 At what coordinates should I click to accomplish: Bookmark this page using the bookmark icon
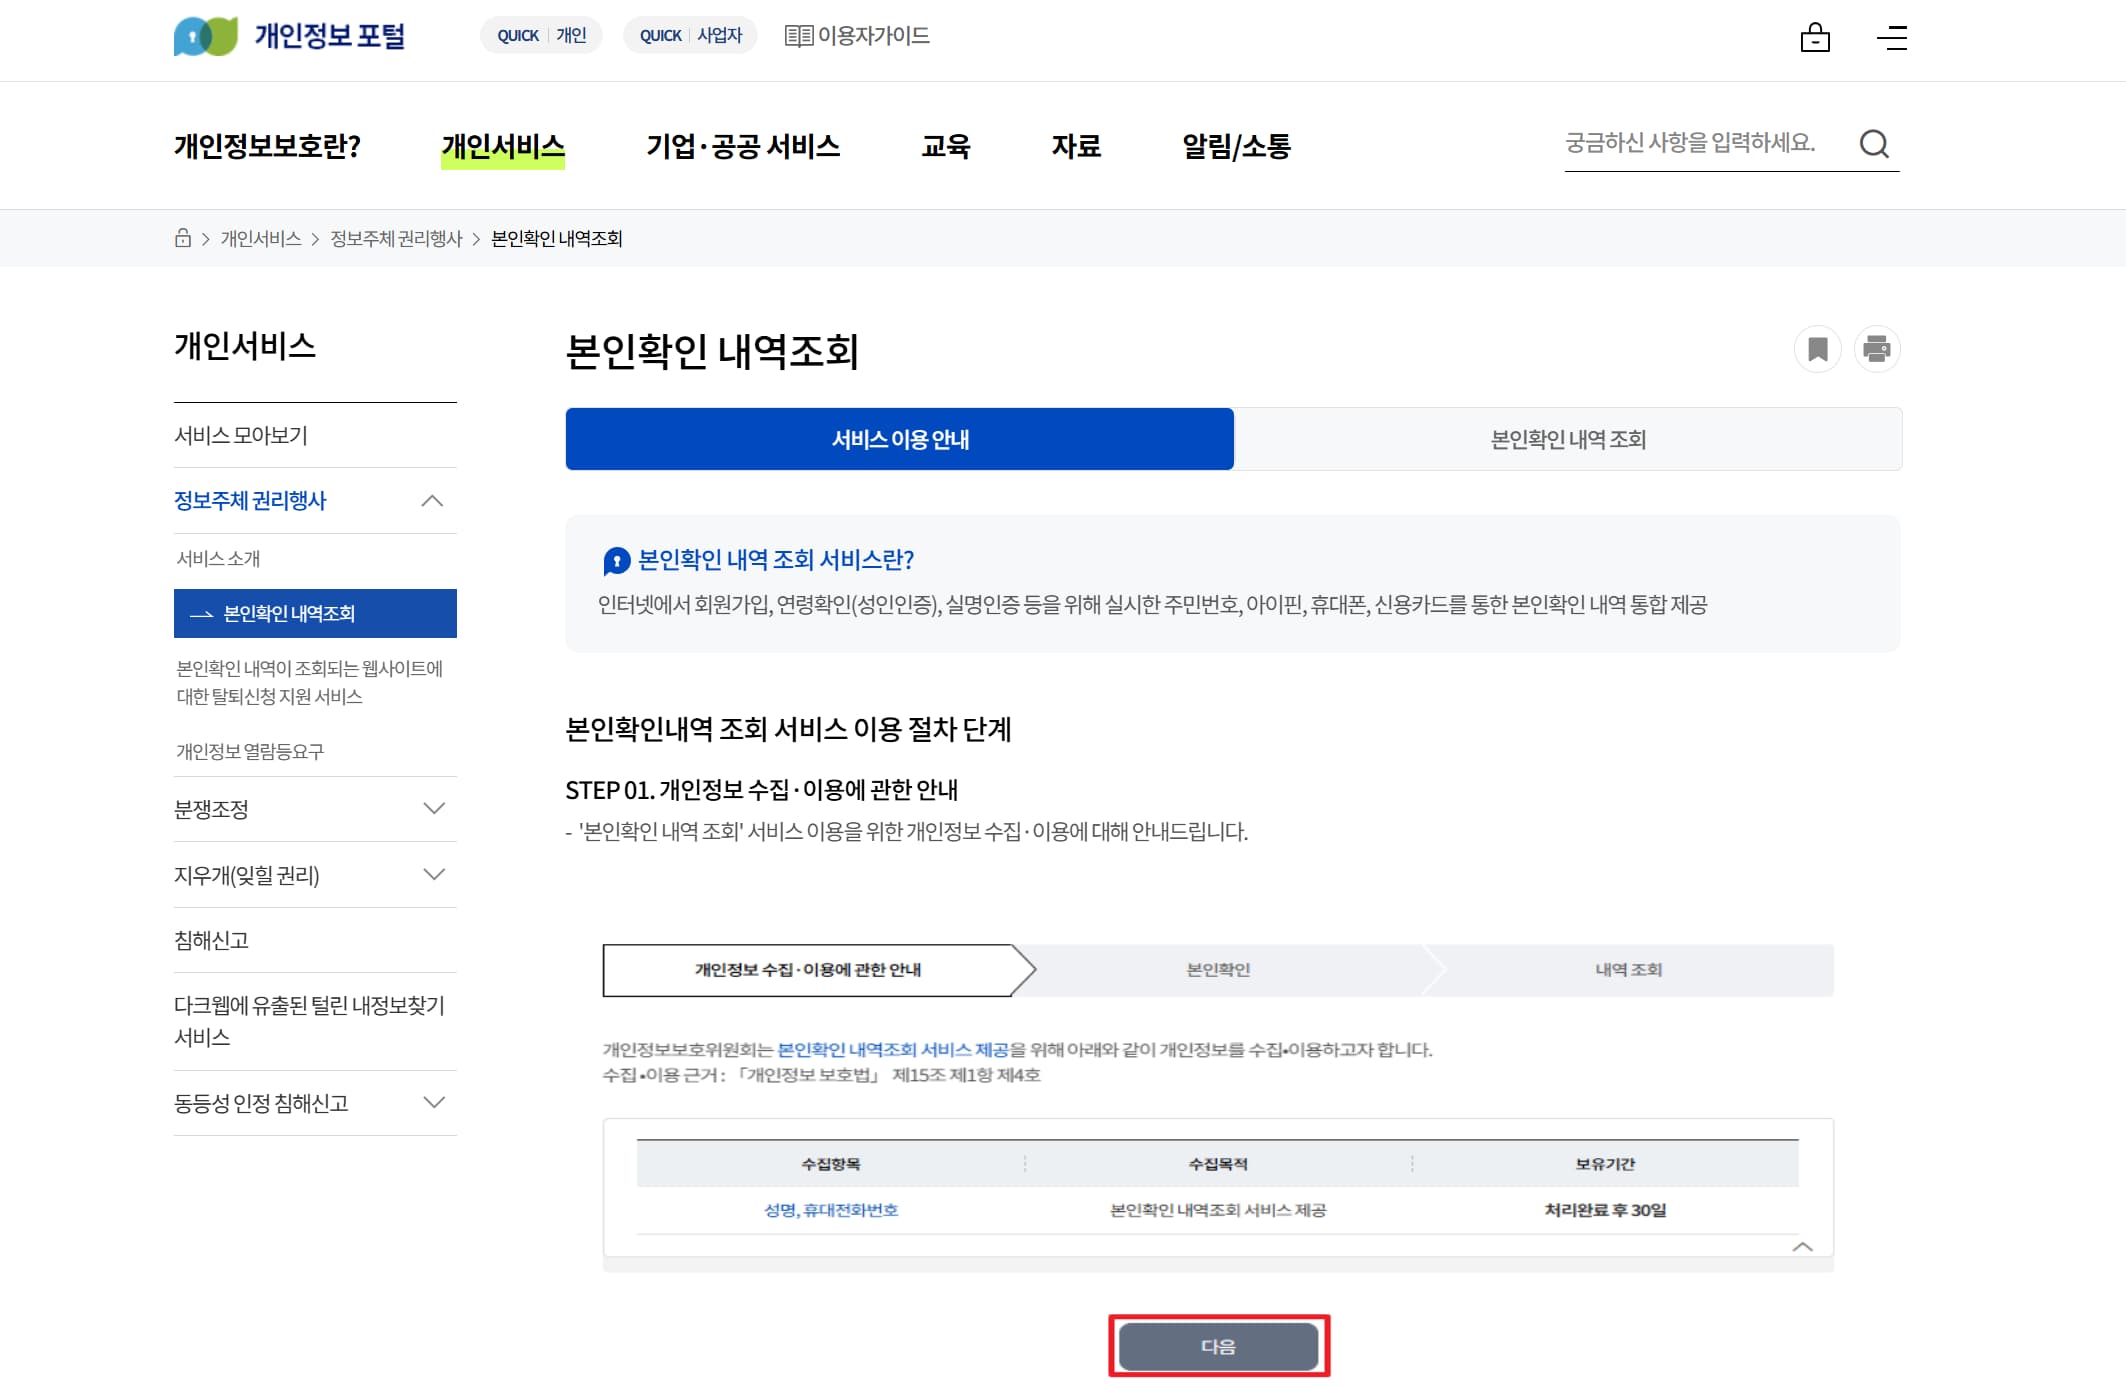coord(1818,349)
